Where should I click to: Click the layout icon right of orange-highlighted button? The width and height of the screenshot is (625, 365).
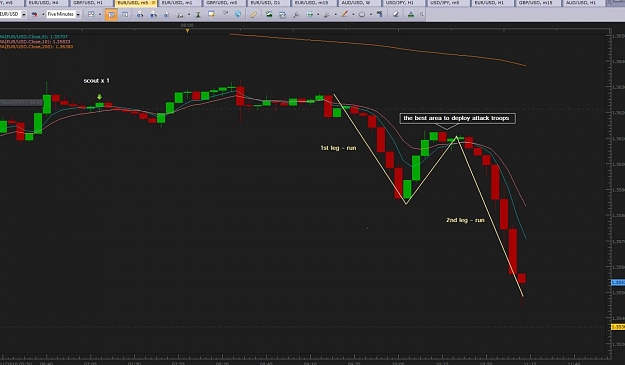pyautogui.click(x=125, y=14)
